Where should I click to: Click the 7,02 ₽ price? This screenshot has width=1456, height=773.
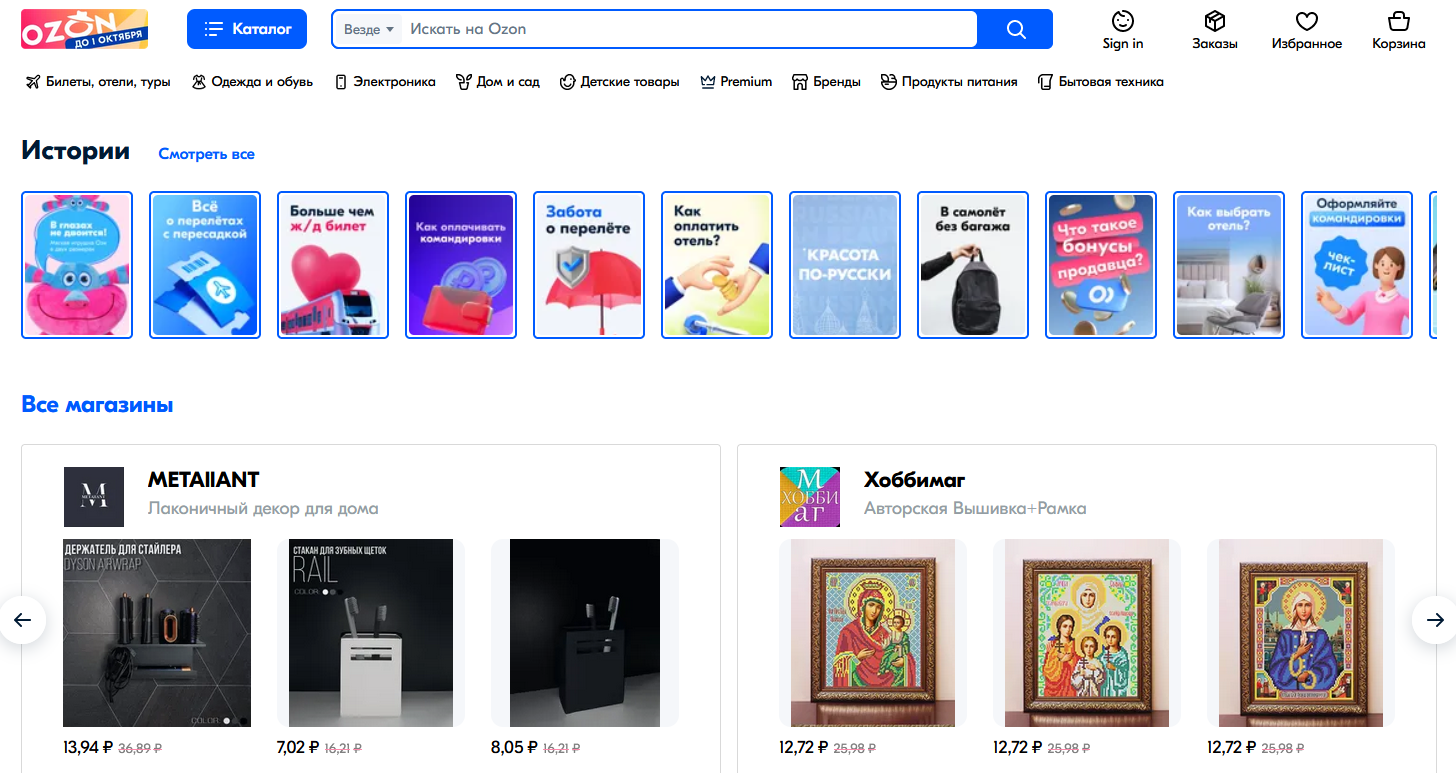[x=298, y=747]
